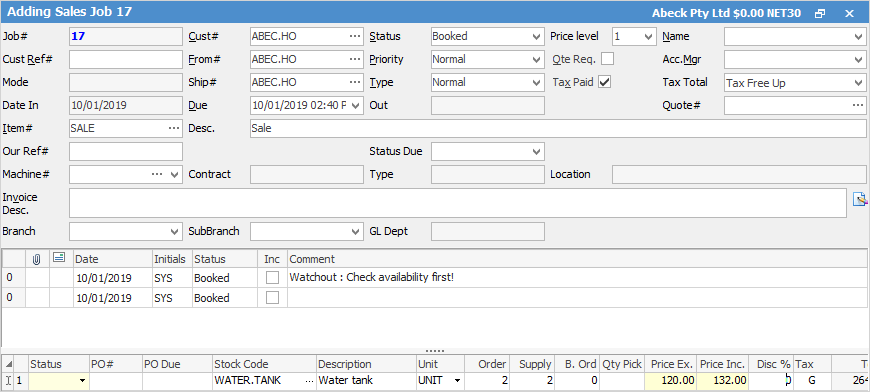
Task: Restore the Sales Job window size
Action: 820,13
